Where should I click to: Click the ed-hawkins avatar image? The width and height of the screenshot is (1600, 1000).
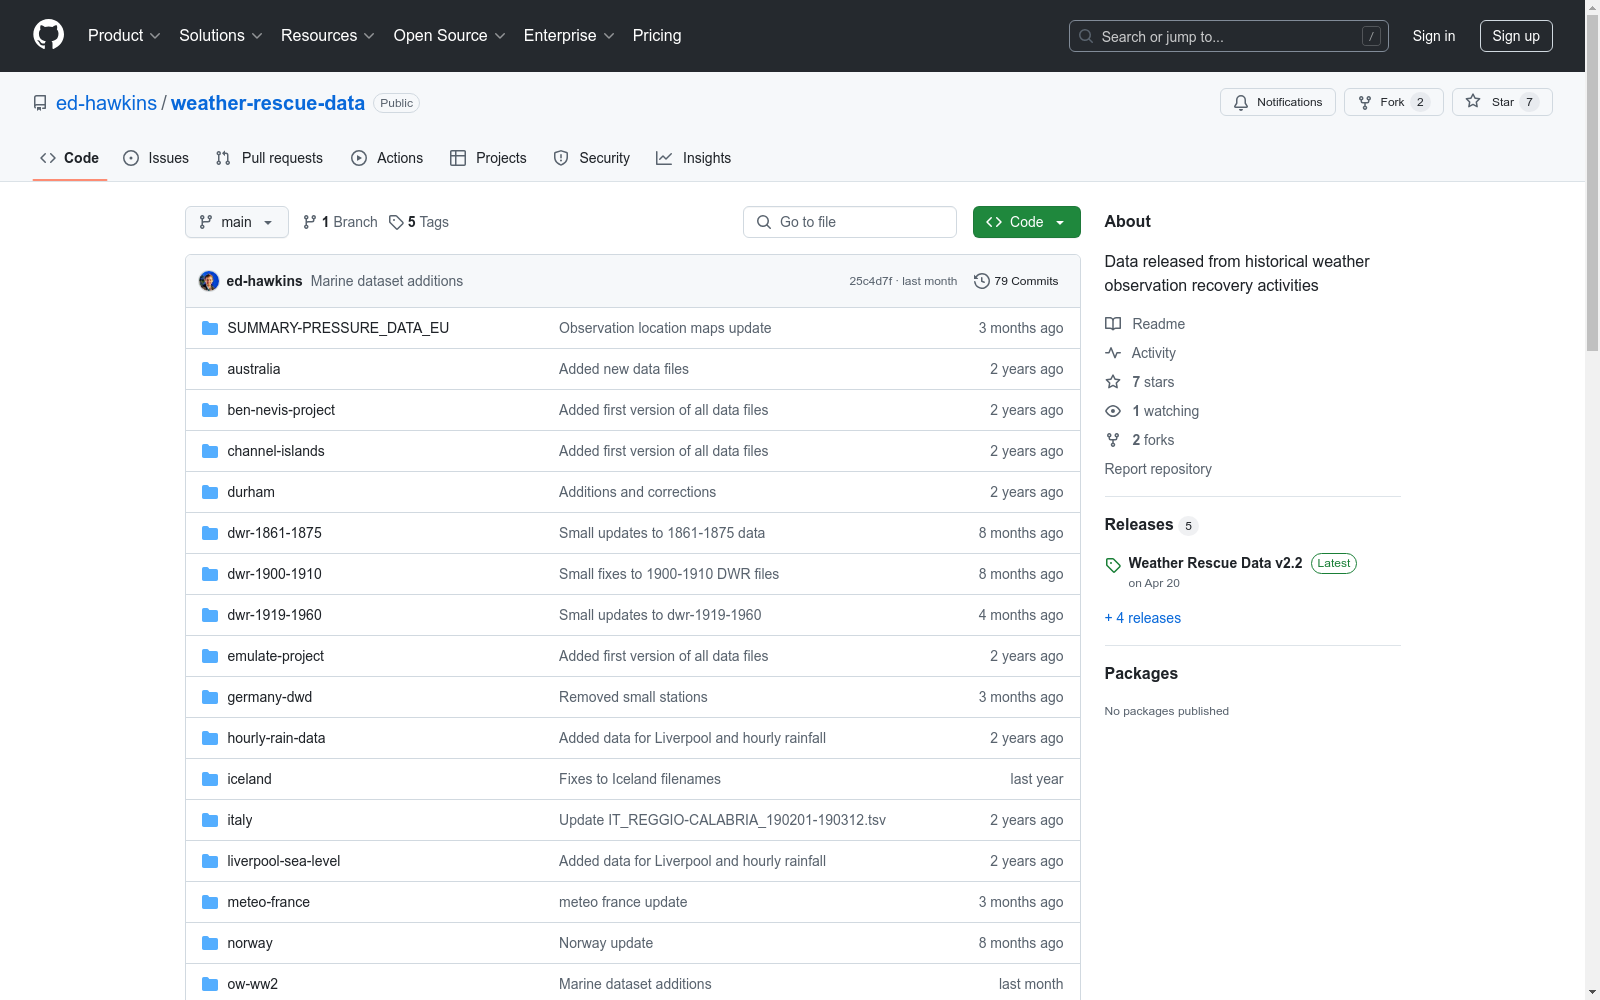[x=209, y=281]
